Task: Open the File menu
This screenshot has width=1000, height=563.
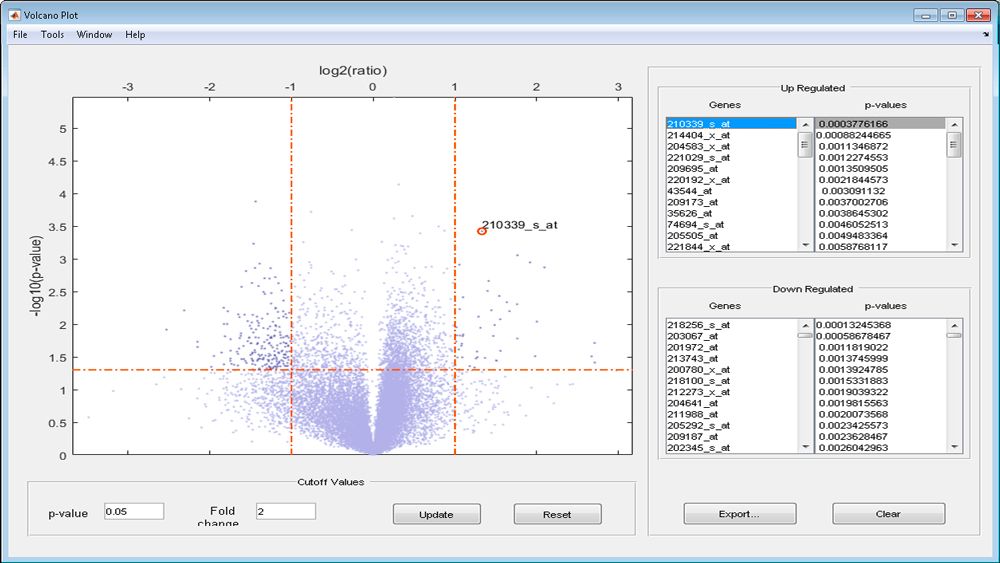Action: pos(20,34)
